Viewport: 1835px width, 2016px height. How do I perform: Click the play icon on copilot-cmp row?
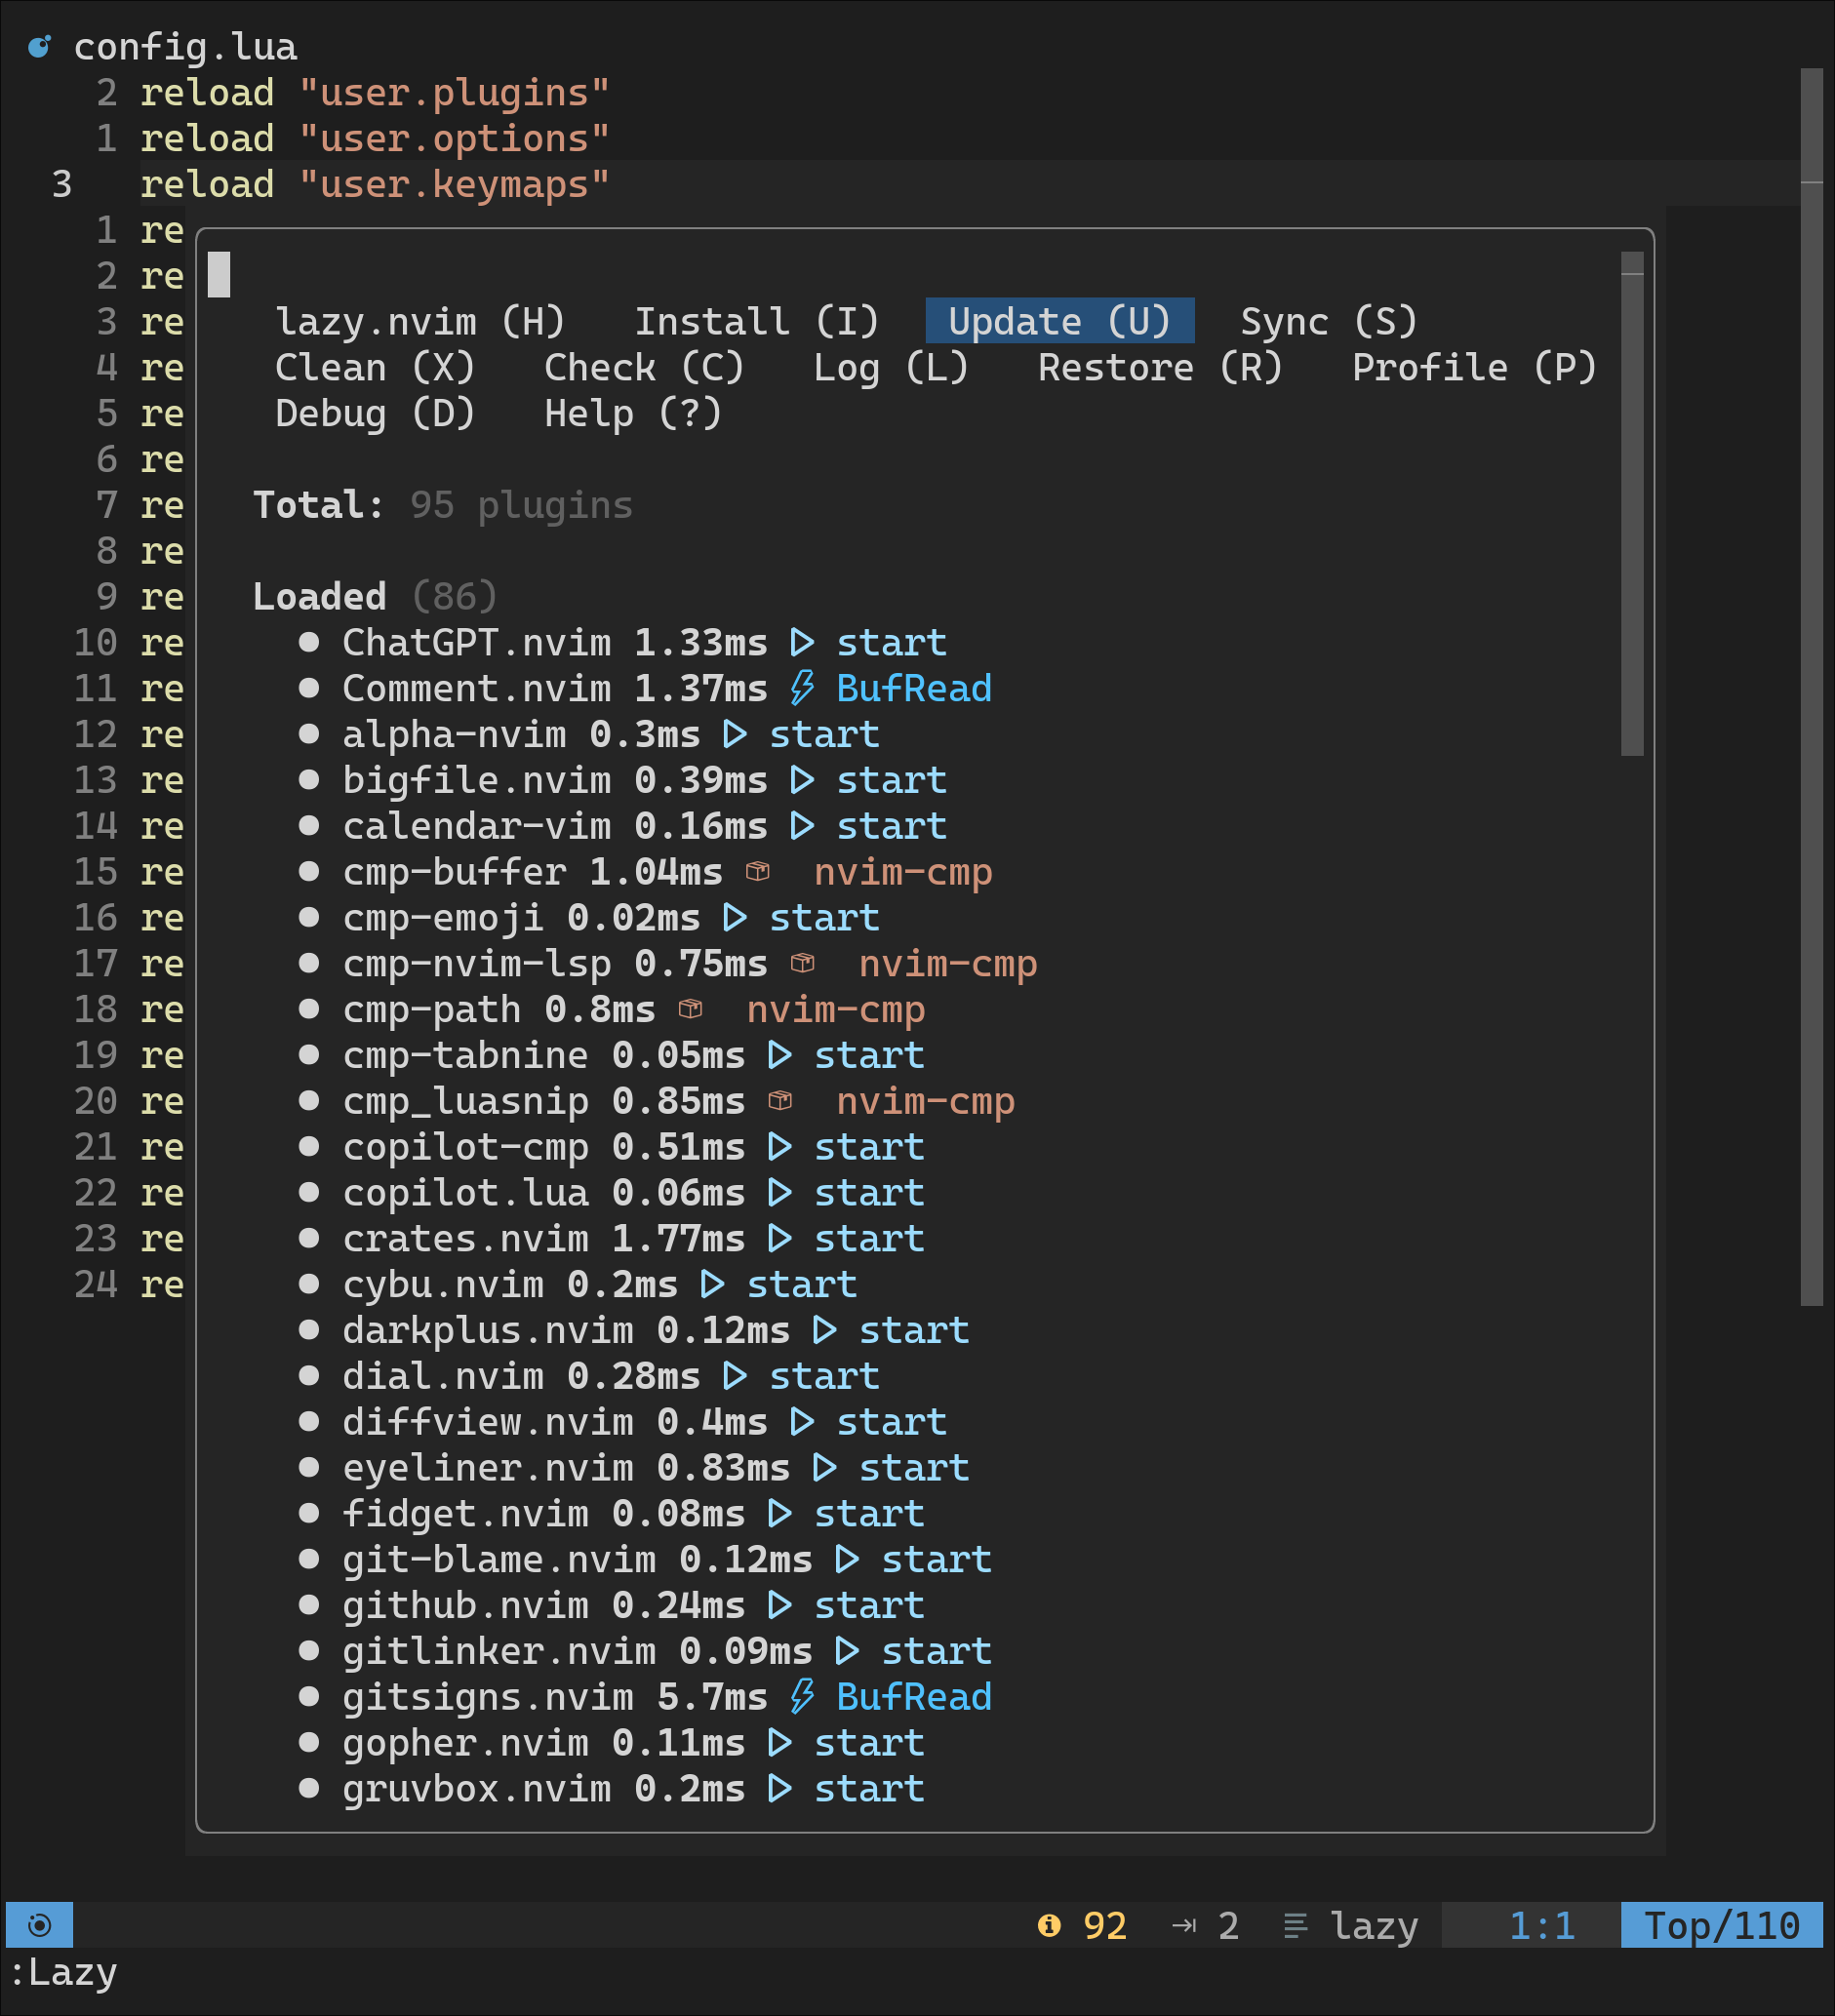click(x=780, y=1147)
